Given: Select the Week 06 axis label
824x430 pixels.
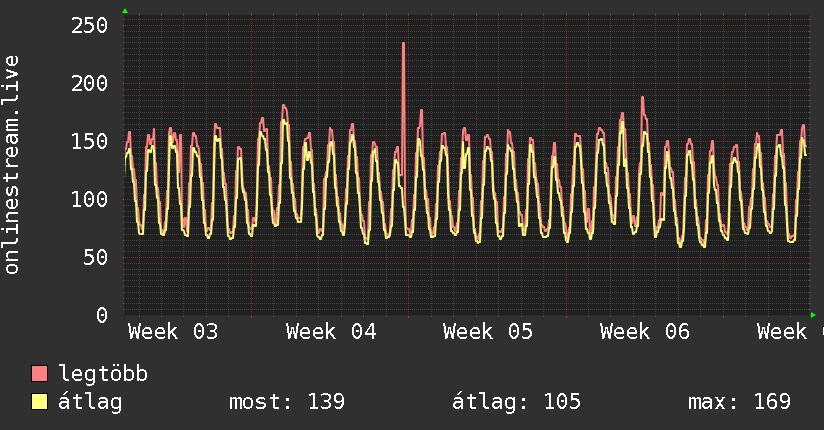Looking at the screenshot, I should [645, 332].
